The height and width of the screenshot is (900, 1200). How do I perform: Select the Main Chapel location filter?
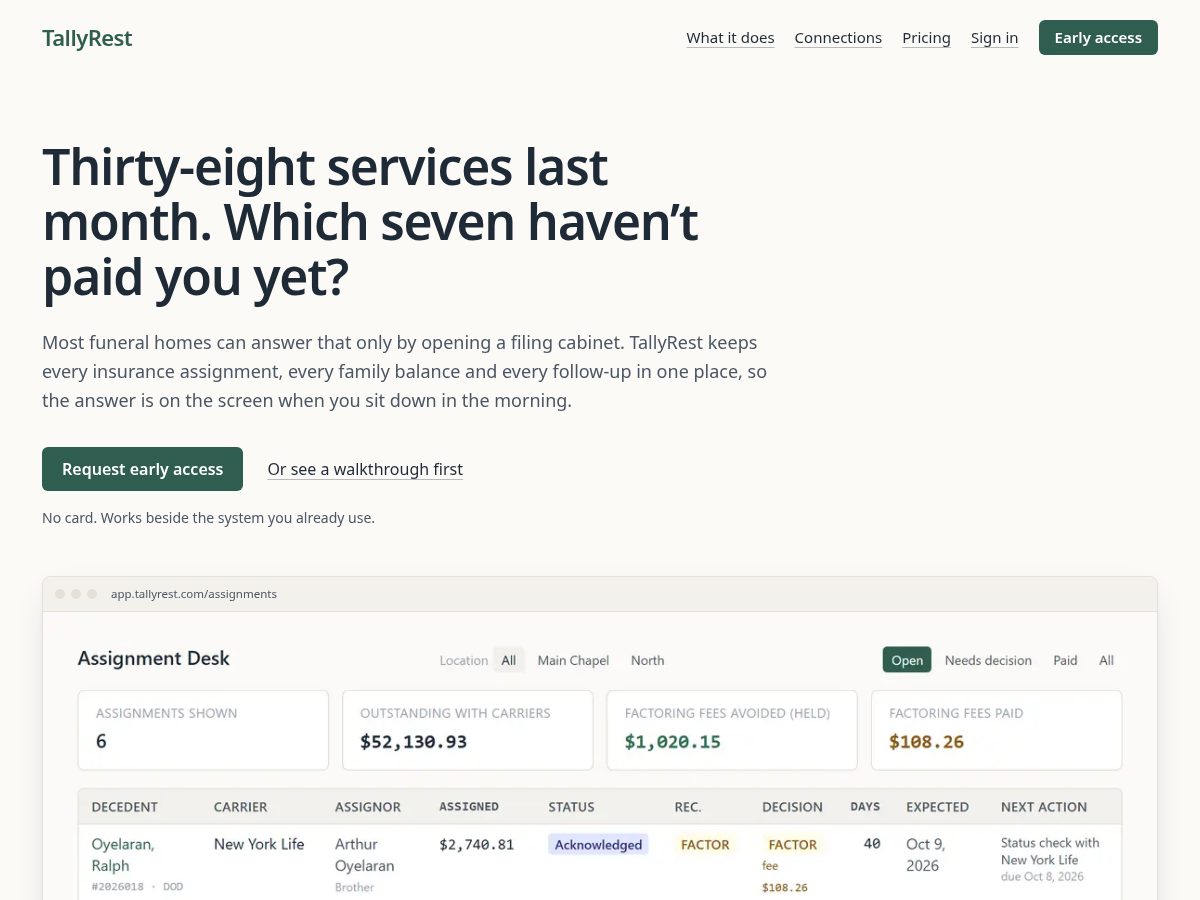pos(573,660)
